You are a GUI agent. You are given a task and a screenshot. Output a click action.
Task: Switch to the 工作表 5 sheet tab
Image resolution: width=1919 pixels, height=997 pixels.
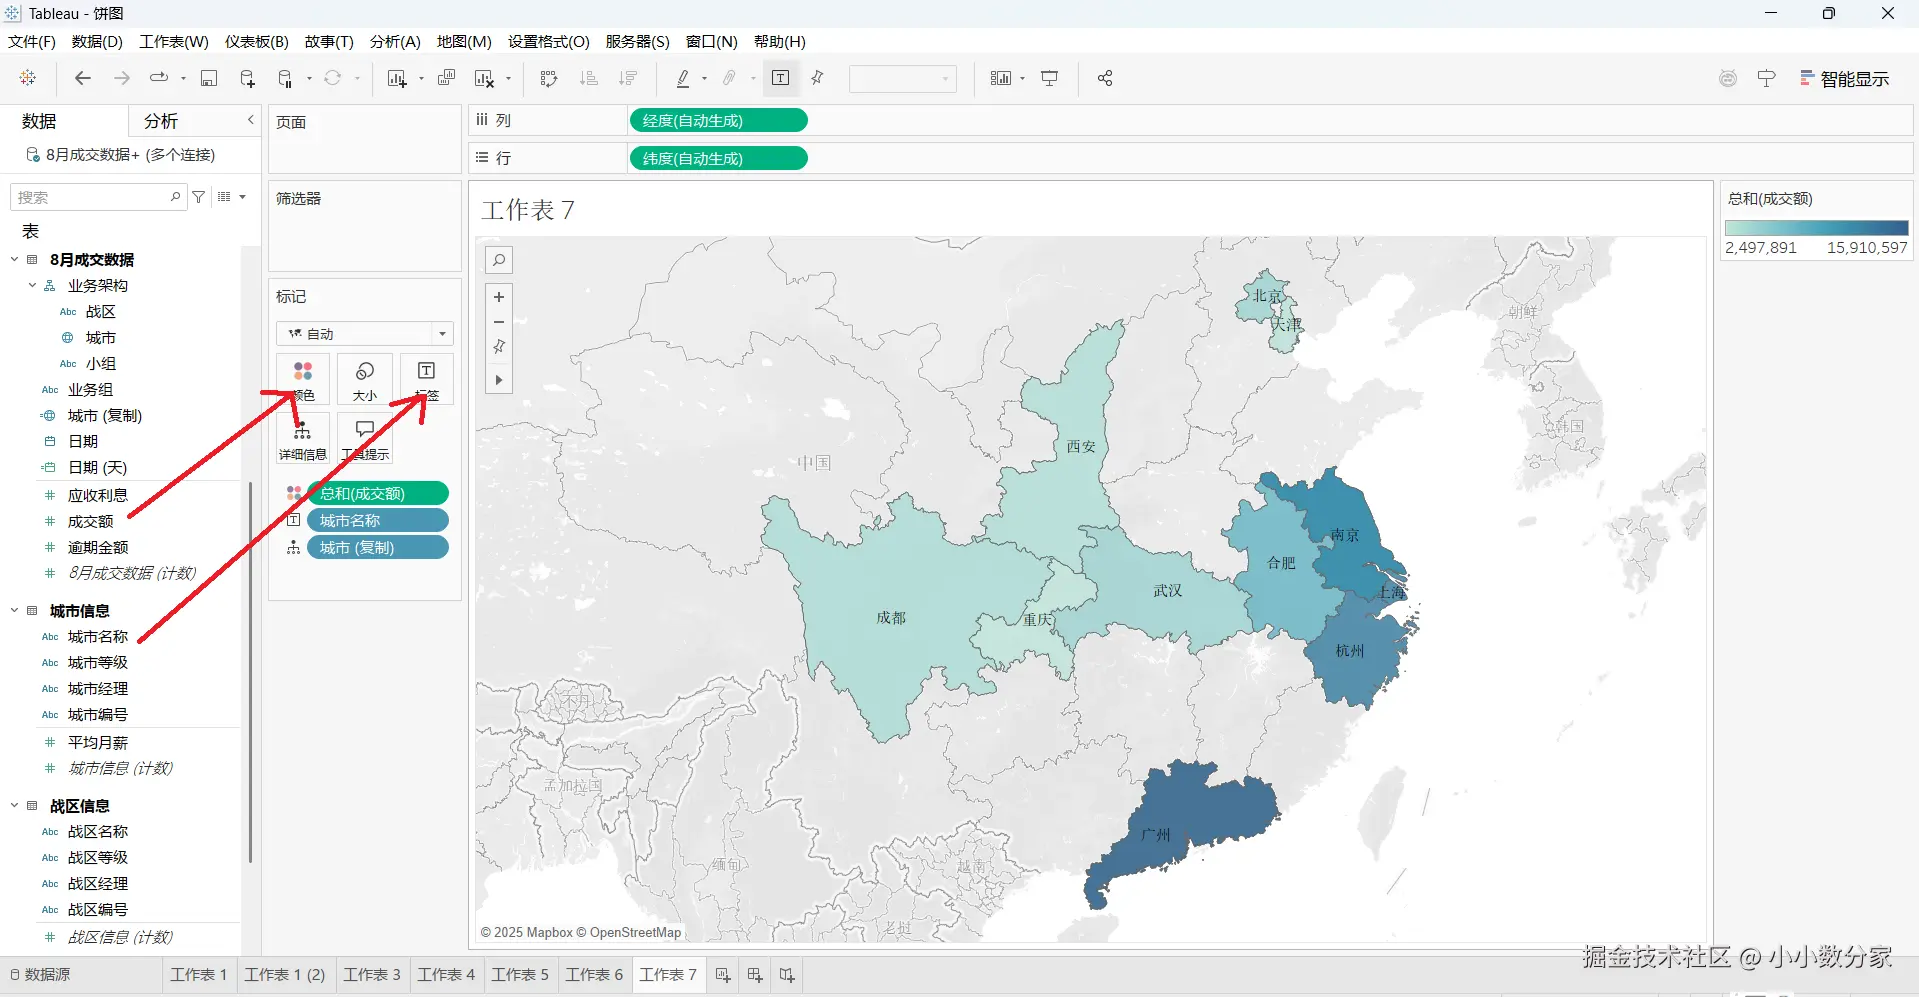coord(520,975)
